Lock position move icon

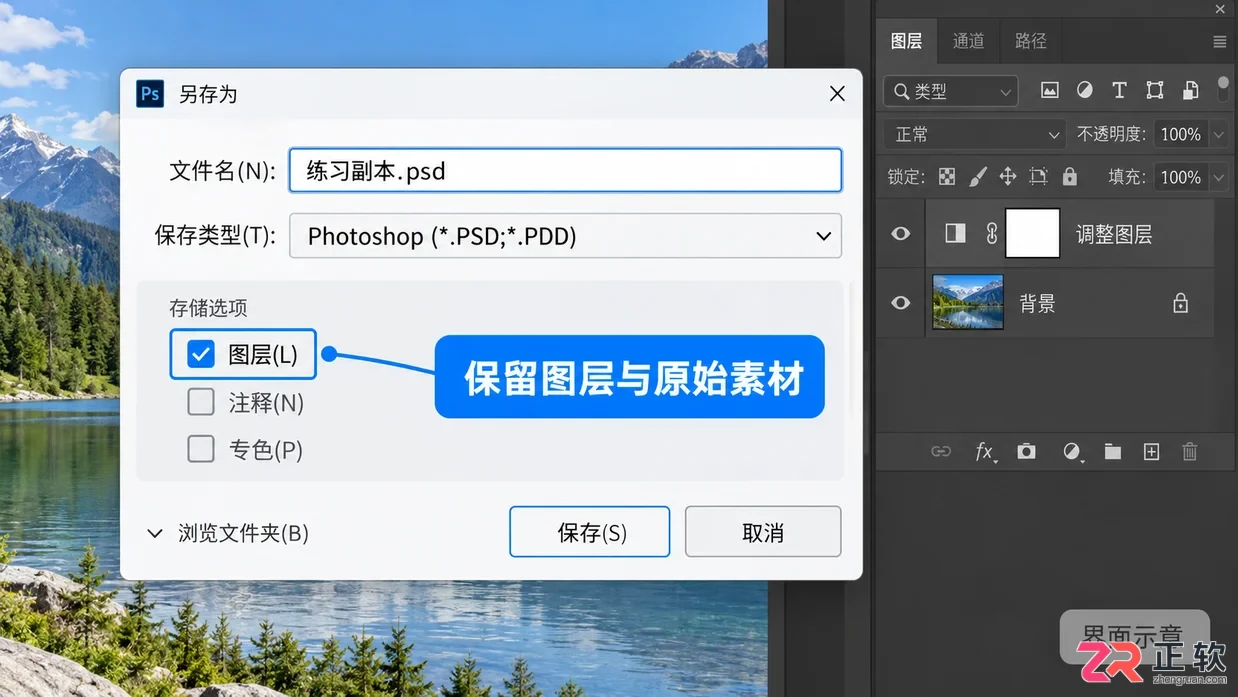pos(1008,177)
